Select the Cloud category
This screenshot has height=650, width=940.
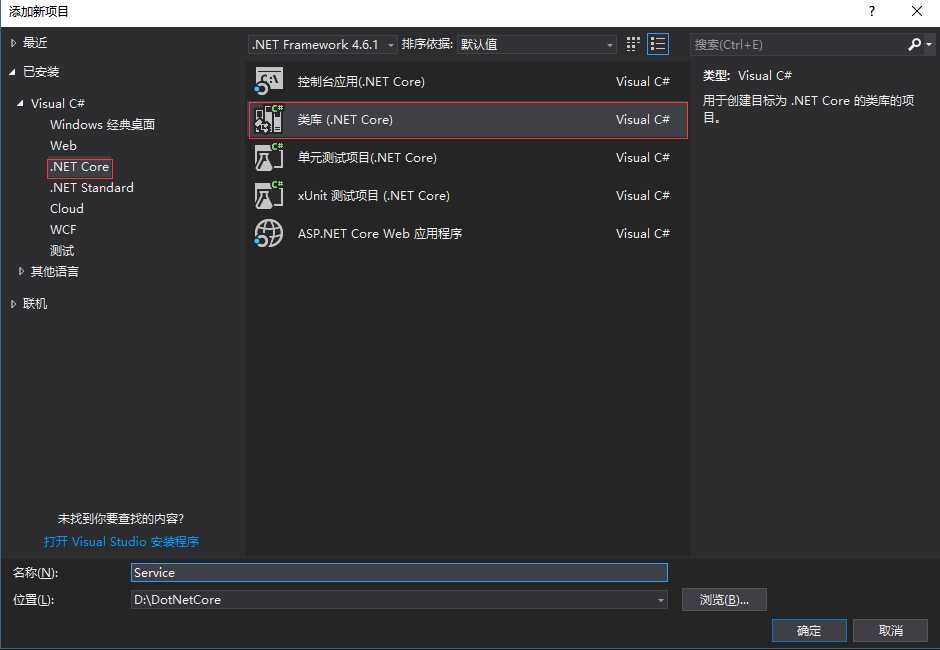click(x=67, y=209)
